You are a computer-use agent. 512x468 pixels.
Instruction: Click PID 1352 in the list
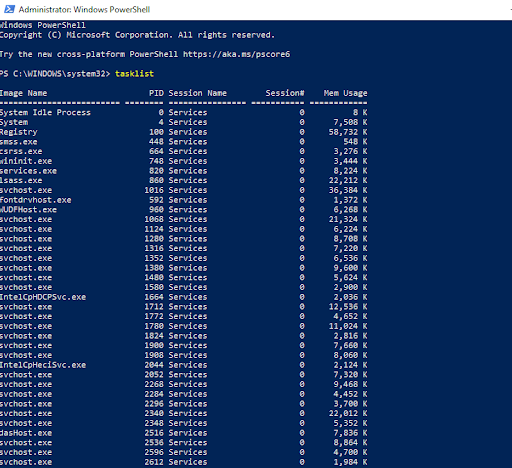pyautogui.click(x=154, y=258)
